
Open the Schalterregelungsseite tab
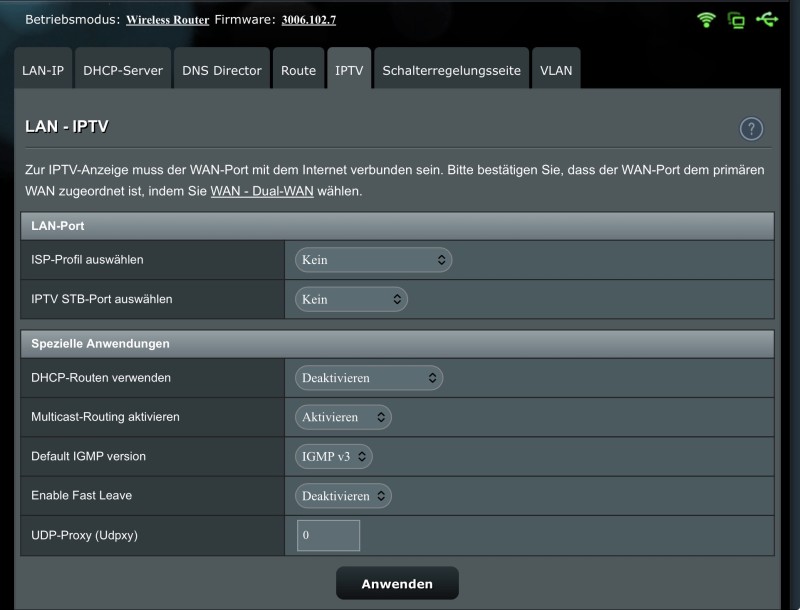tap(451, 71)
